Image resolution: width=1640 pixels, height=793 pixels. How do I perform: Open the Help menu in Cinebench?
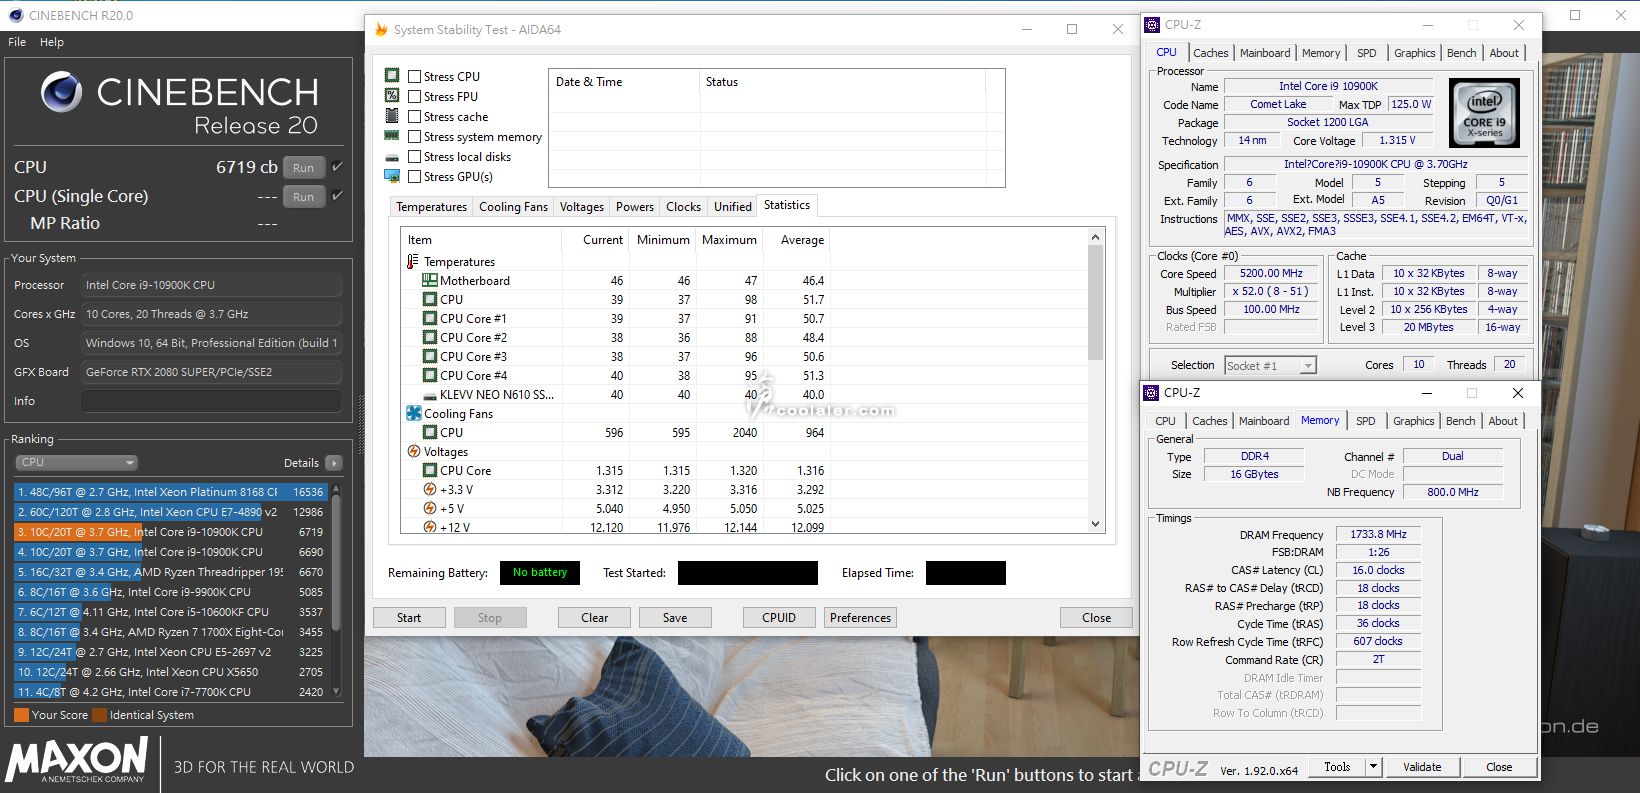click(x=52, y=42)
